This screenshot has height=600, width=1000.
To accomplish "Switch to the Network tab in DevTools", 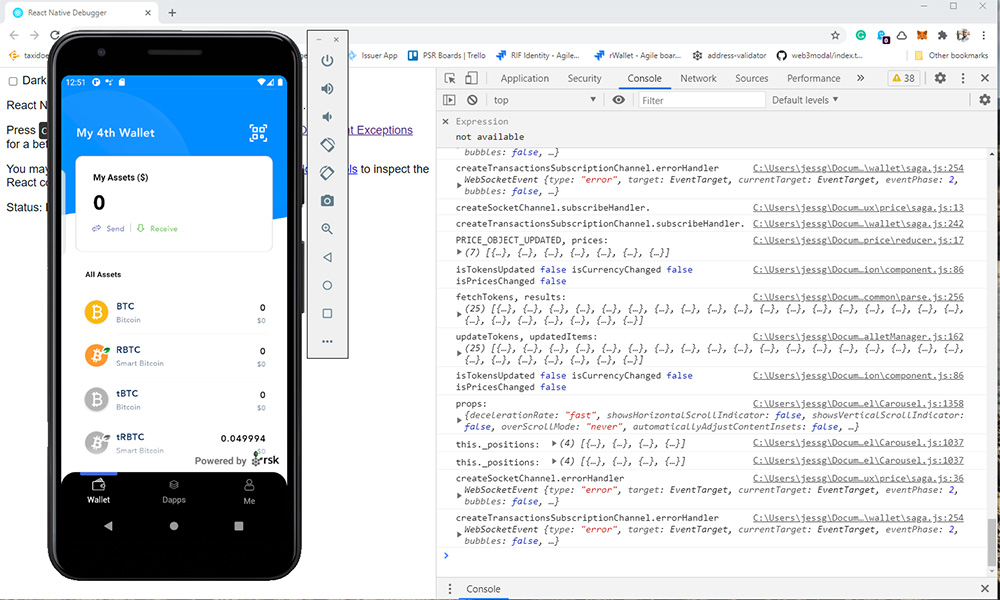I will coord(698,77).
